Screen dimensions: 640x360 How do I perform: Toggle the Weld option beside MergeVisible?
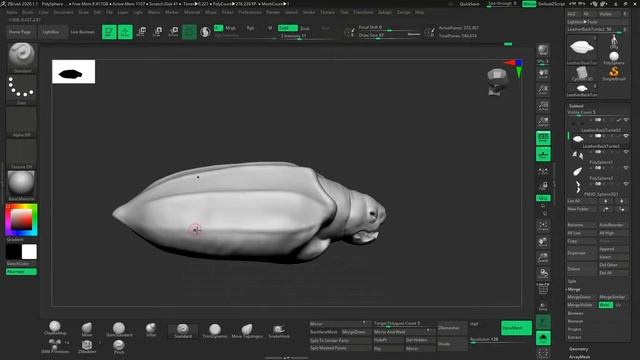click(606, 305)
